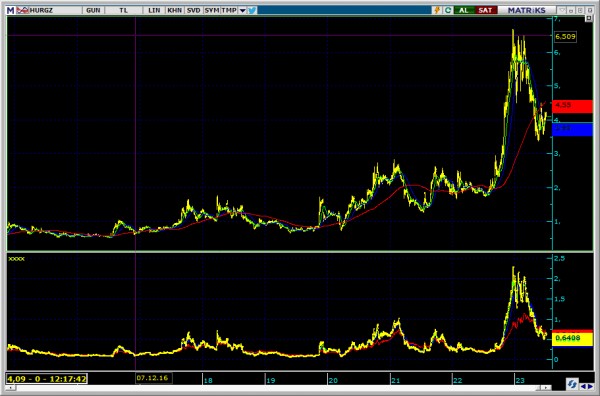Click the red SAT sell button
Screen dimensions: 600x396
point(485,10)
